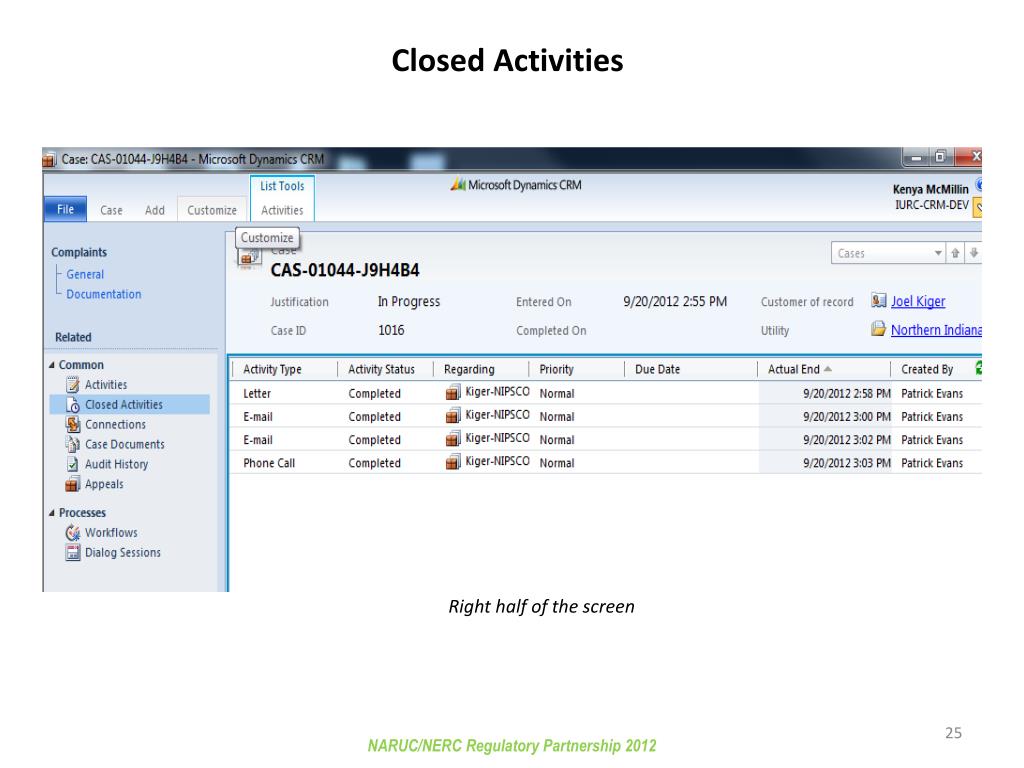Click the account icon beside Northern Indiana
The width and height of the screenshot is (1024, 768).
878,328
